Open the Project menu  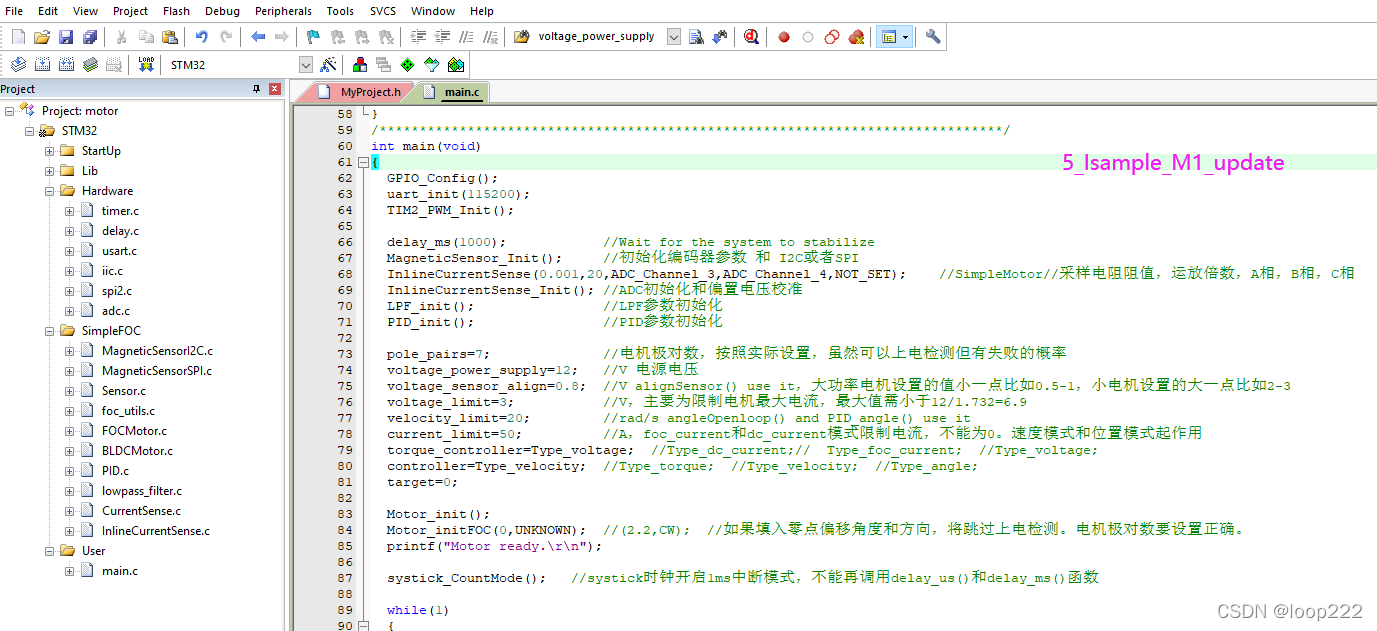coord(130,11)
